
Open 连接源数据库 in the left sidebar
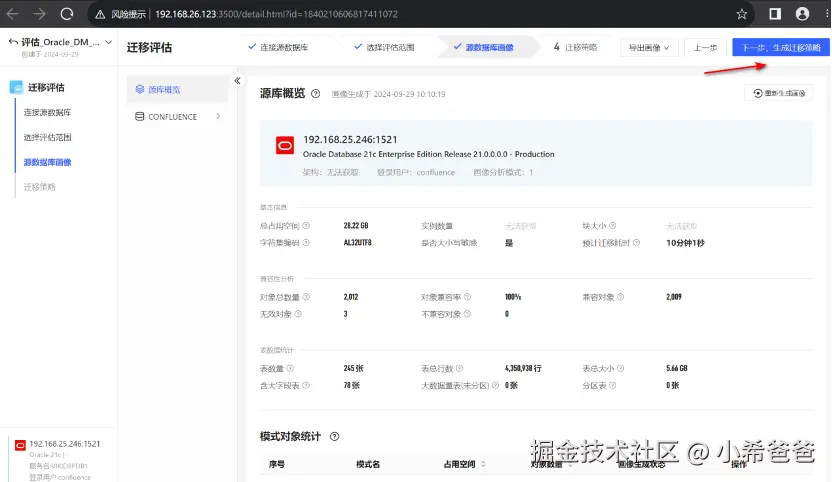tap(47, 113)
